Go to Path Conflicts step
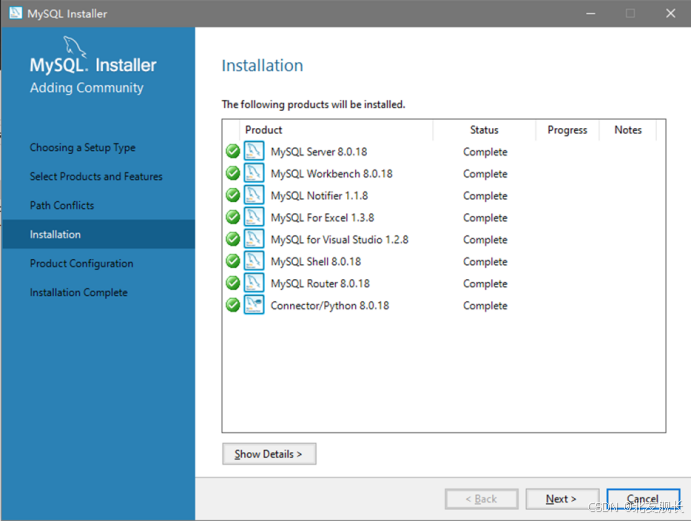This screenshot has width=692, height=521. pos(62,206)
